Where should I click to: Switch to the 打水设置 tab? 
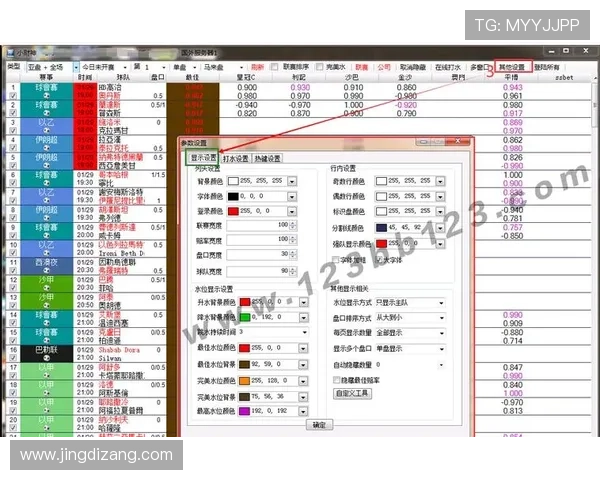(236, 158)
